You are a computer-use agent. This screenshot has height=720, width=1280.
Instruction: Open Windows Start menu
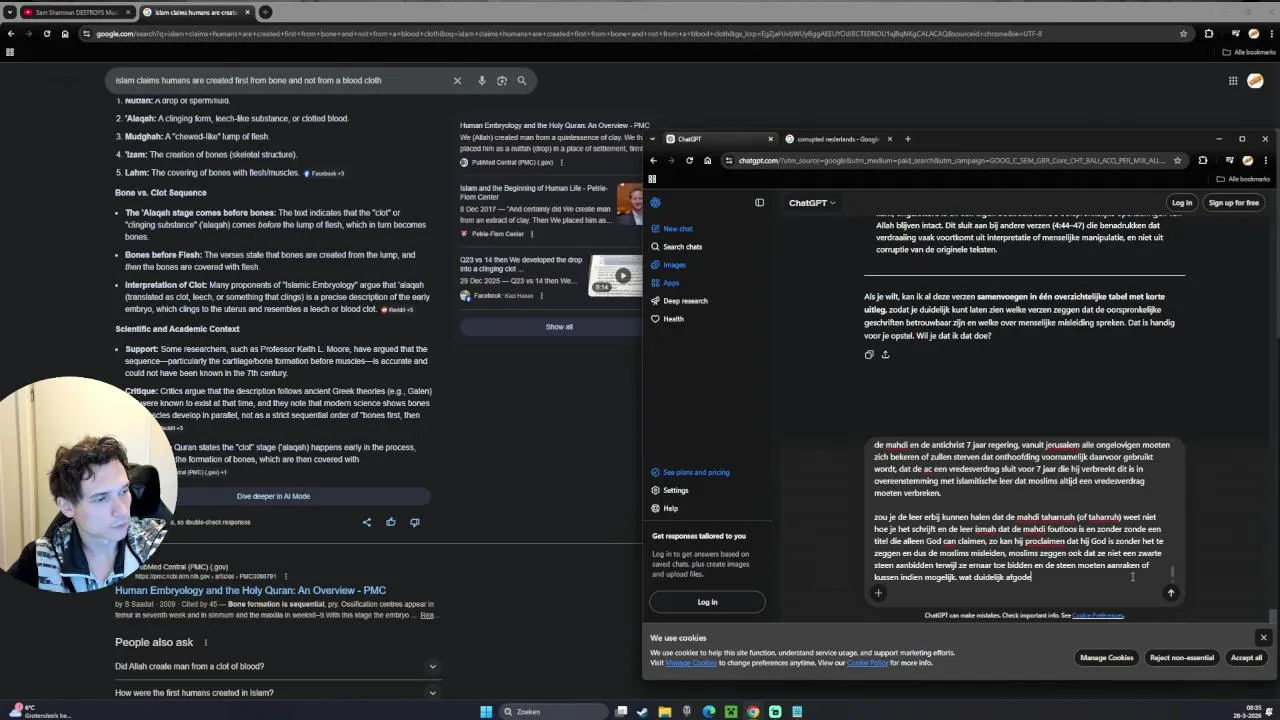pyautogui.click(x=486, y=711)
